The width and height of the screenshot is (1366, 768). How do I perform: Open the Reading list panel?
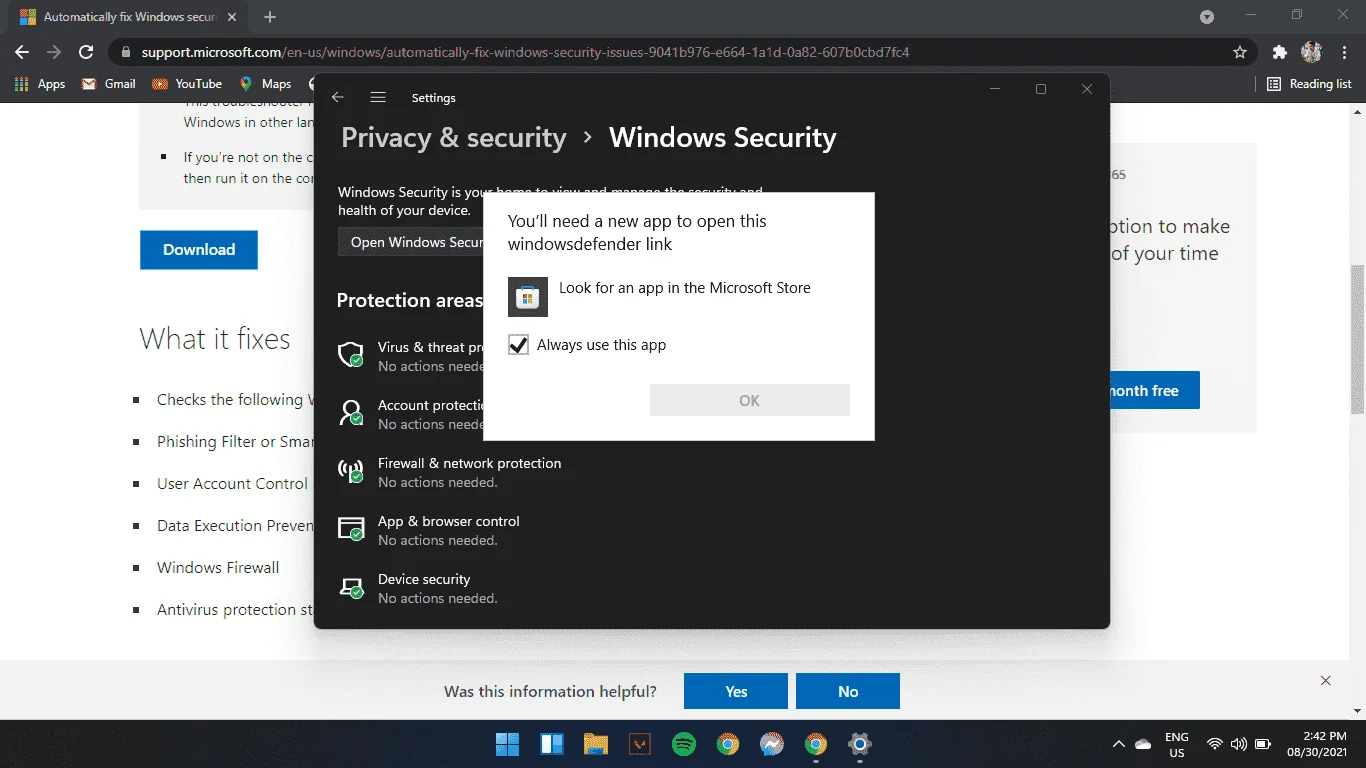click(x=1309, y=84)
